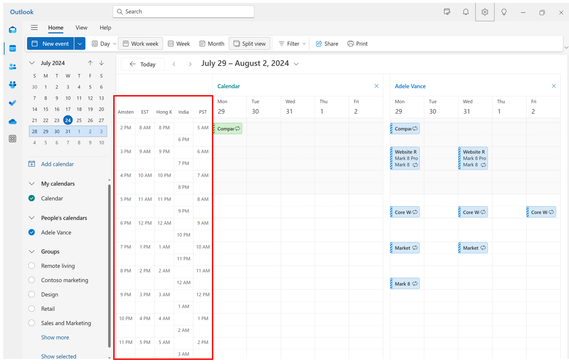This screenshot has height=364, width=569.
Task: Toggle Split view mode
Action: click(x=249, y=44)
